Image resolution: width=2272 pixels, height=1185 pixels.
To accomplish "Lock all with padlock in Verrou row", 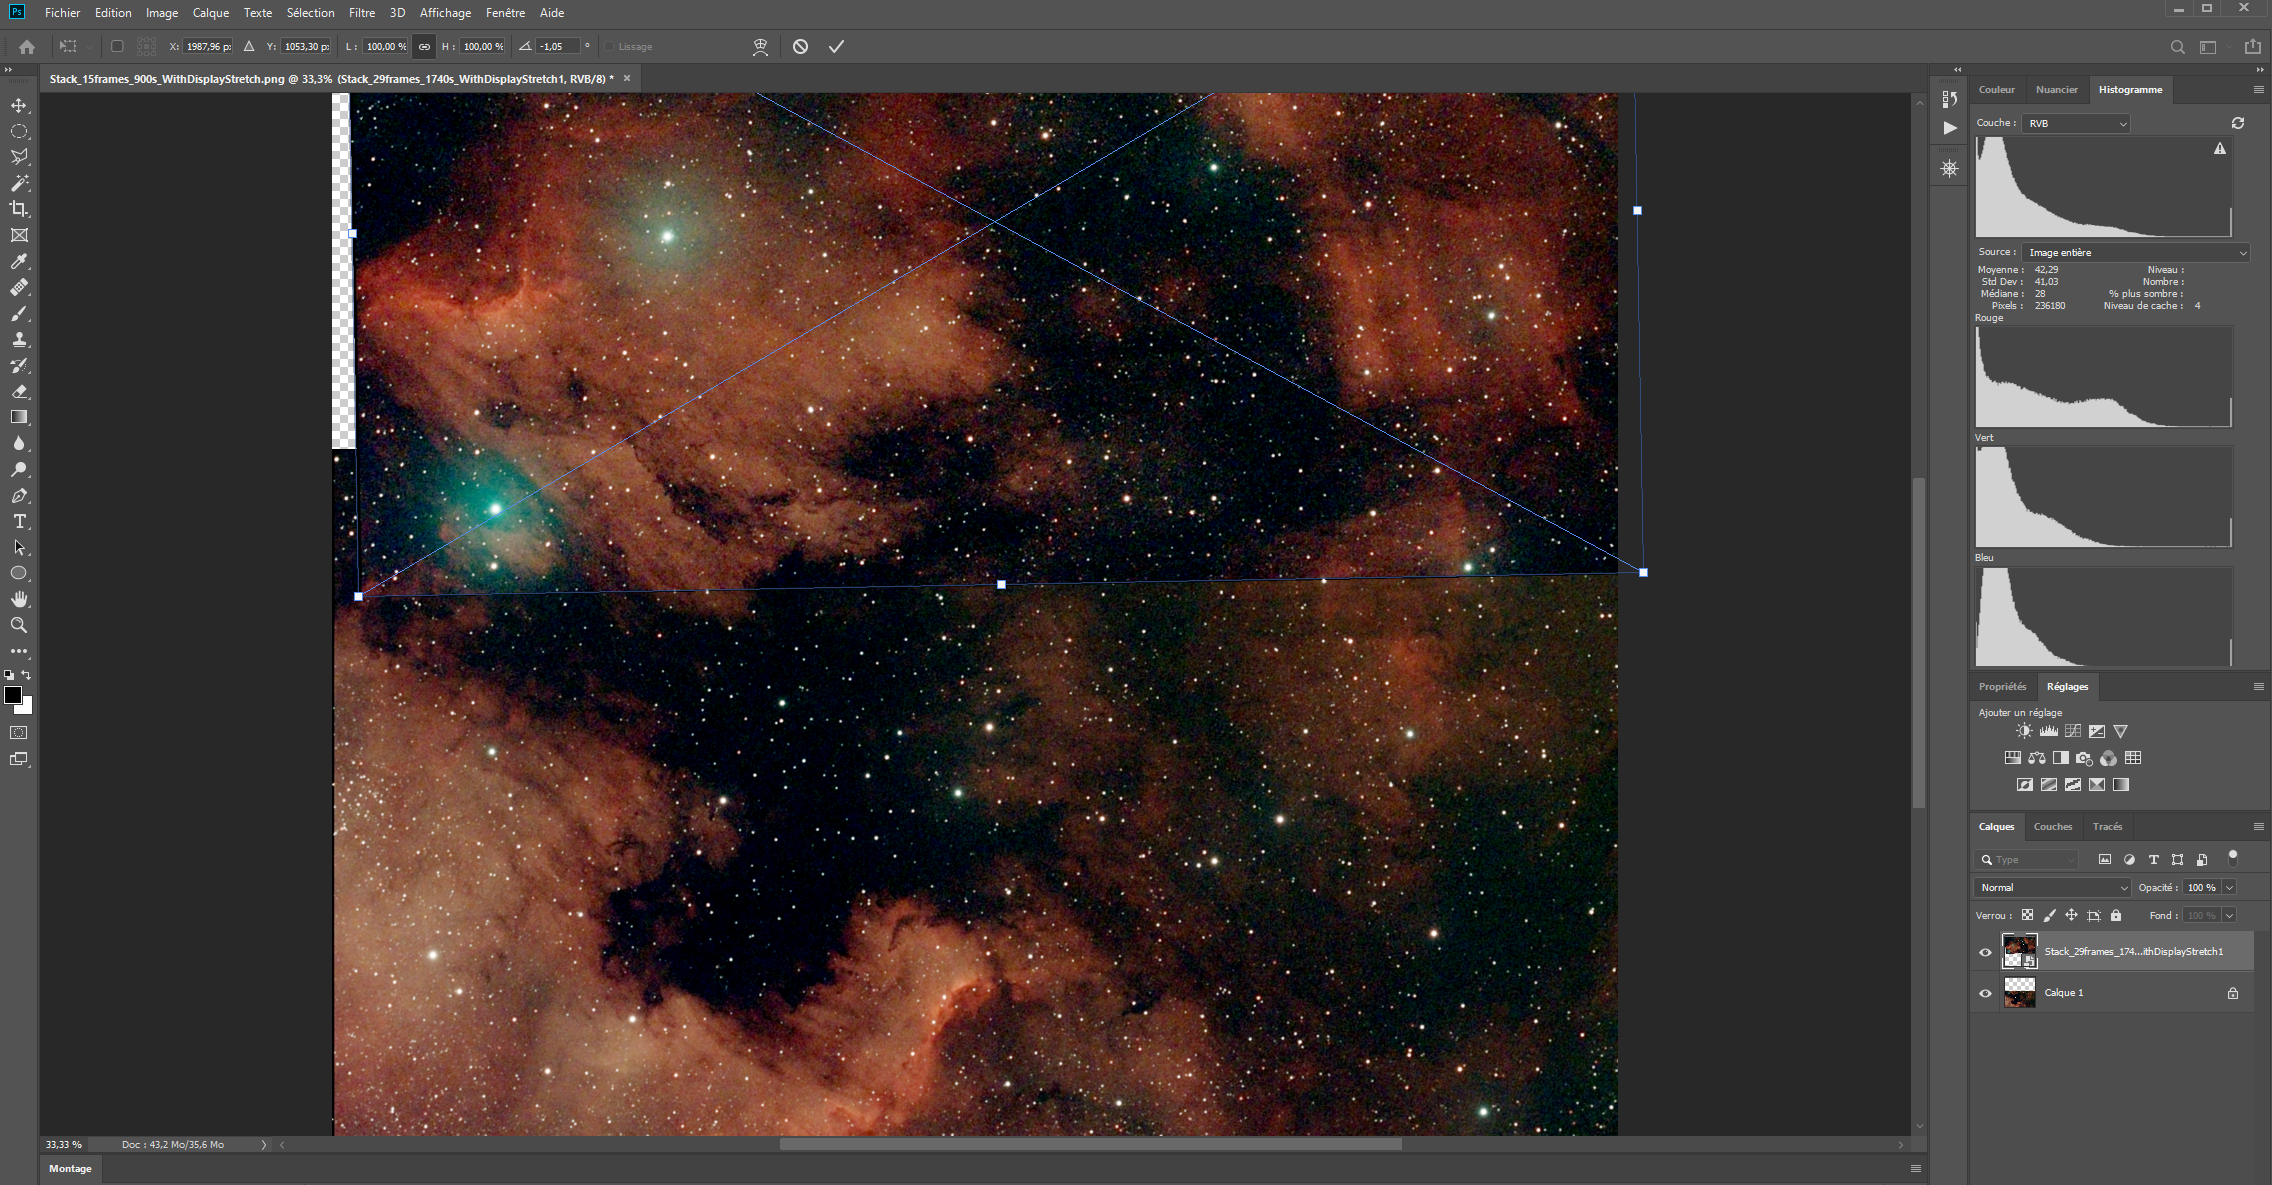I will (2116, 915).
